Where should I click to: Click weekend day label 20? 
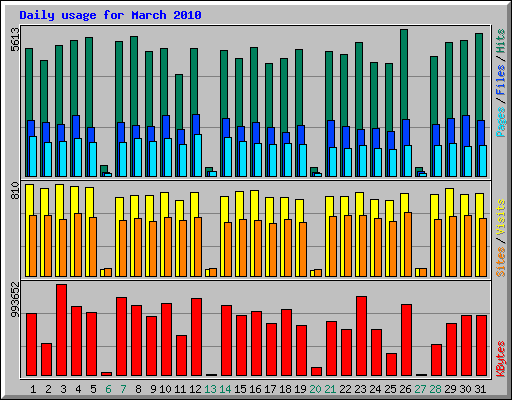click(315, 389)
